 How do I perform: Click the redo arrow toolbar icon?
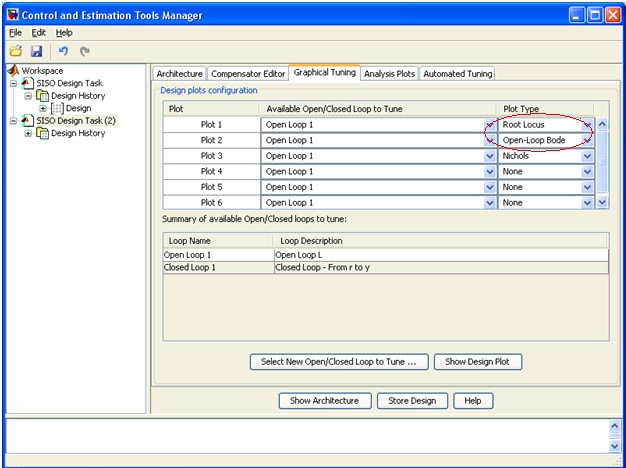point(85,51)
